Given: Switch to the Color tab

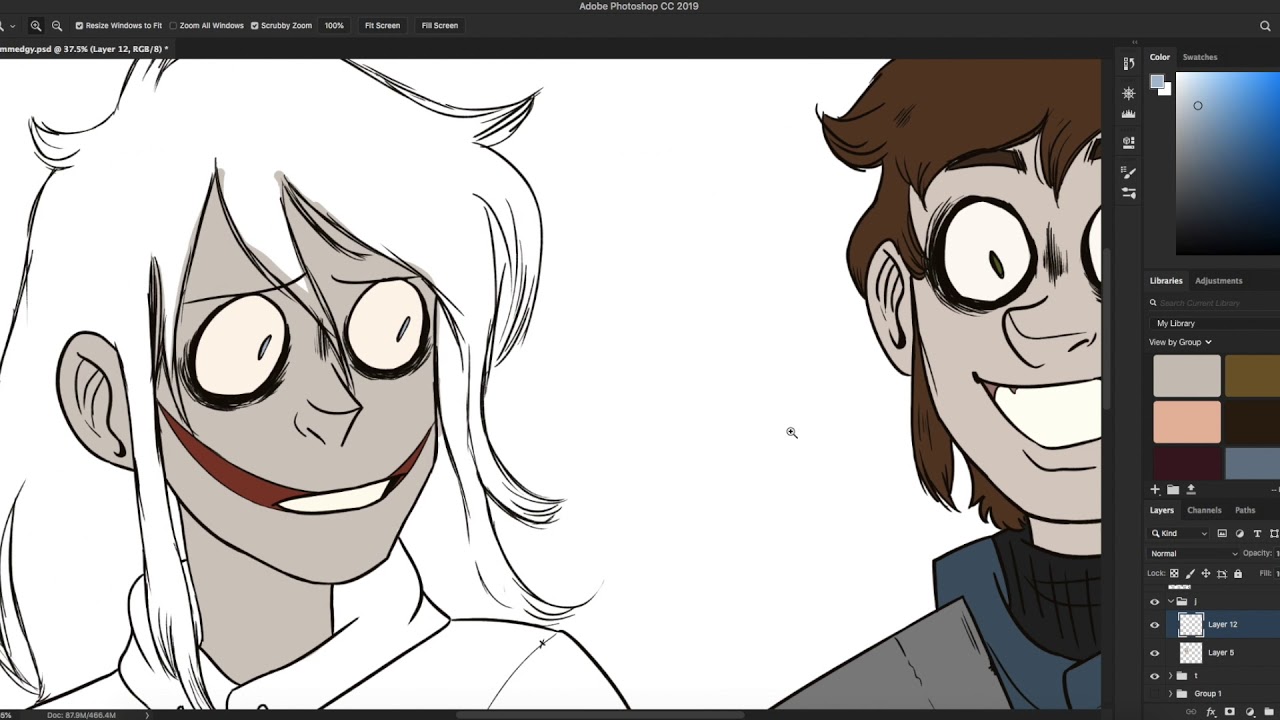Looking at the screenshot, I should pyautogui.click(x=1160, y=57).
